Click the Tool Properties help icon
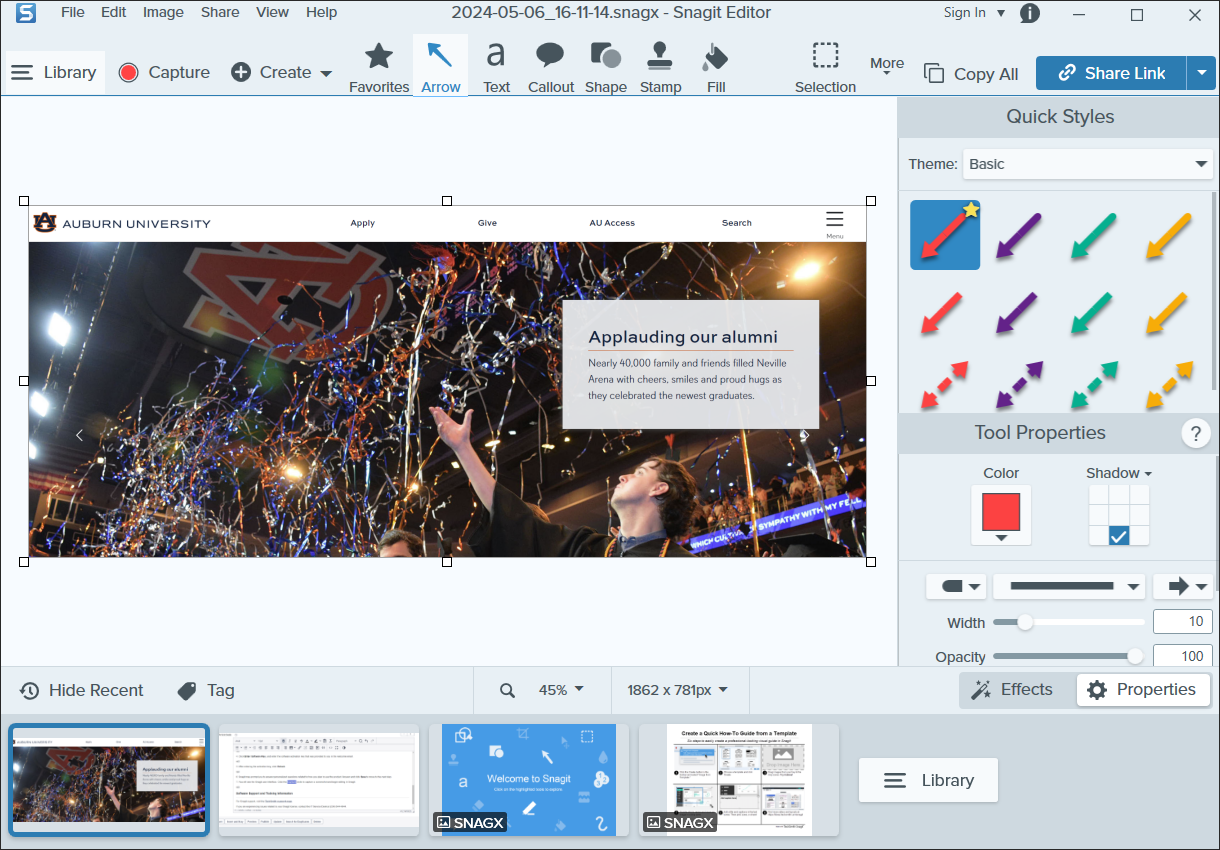The height and width of the screenshot is (850, 1220). (x=1196, y=433)
